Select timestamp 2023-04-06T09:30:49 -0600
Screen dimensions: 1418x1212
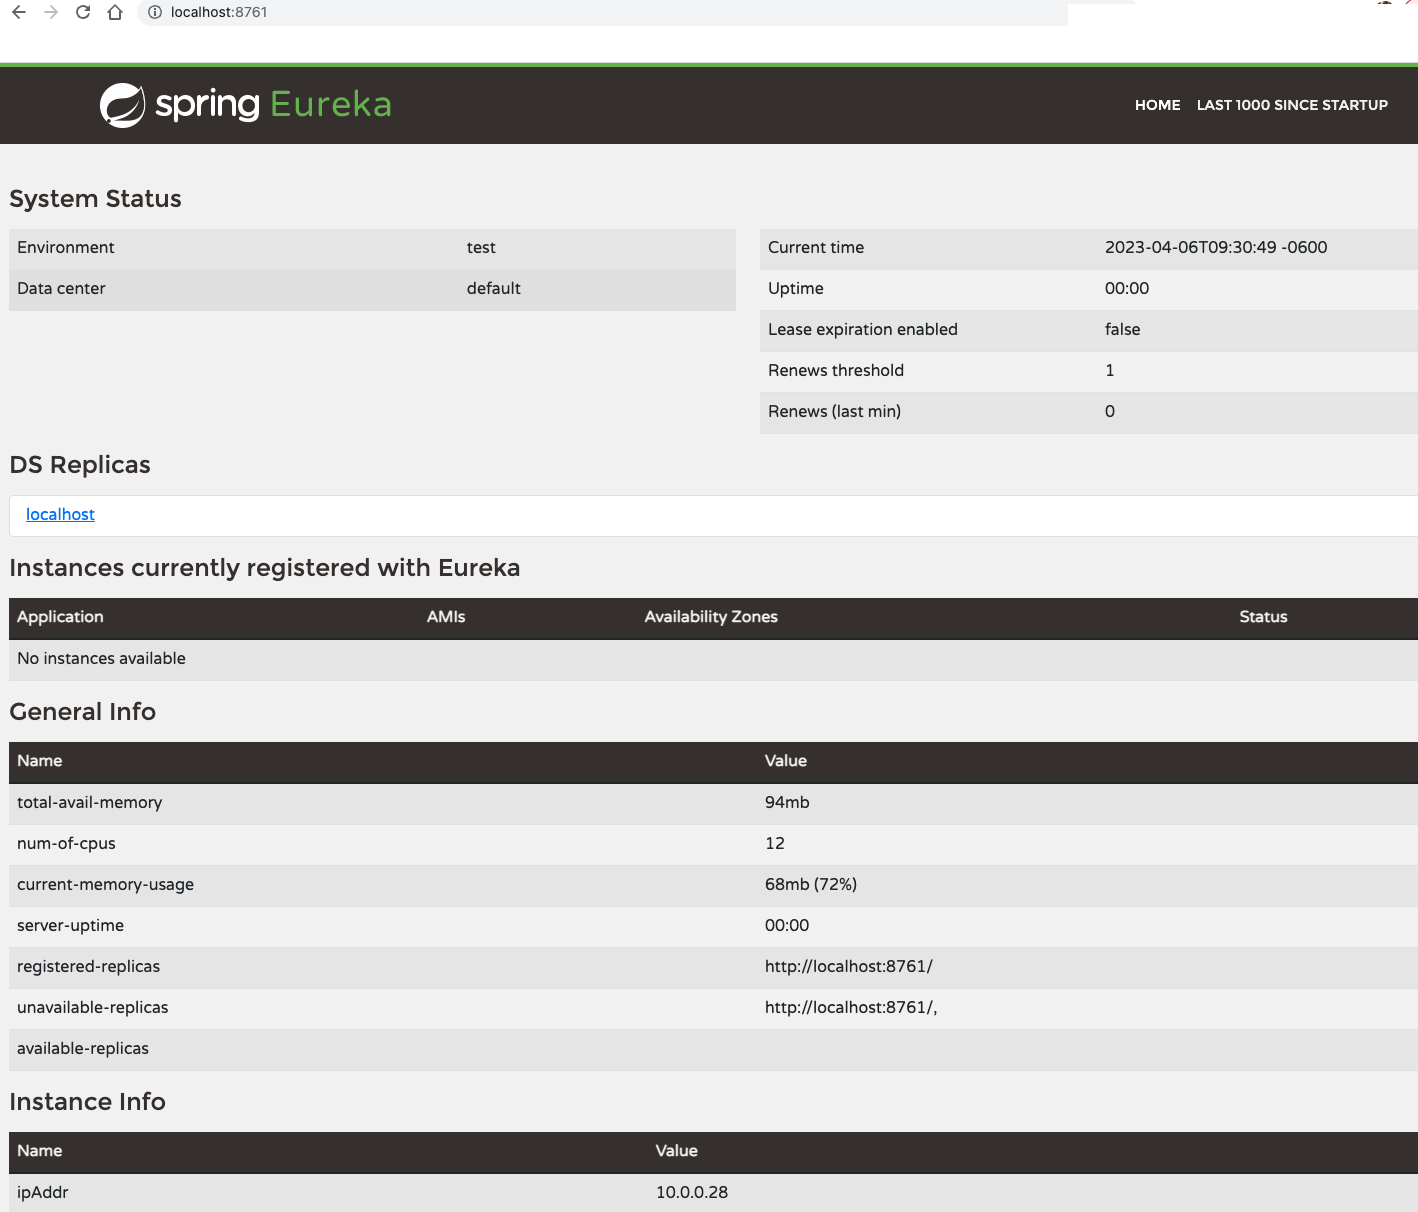click(x=1216, y=248)
